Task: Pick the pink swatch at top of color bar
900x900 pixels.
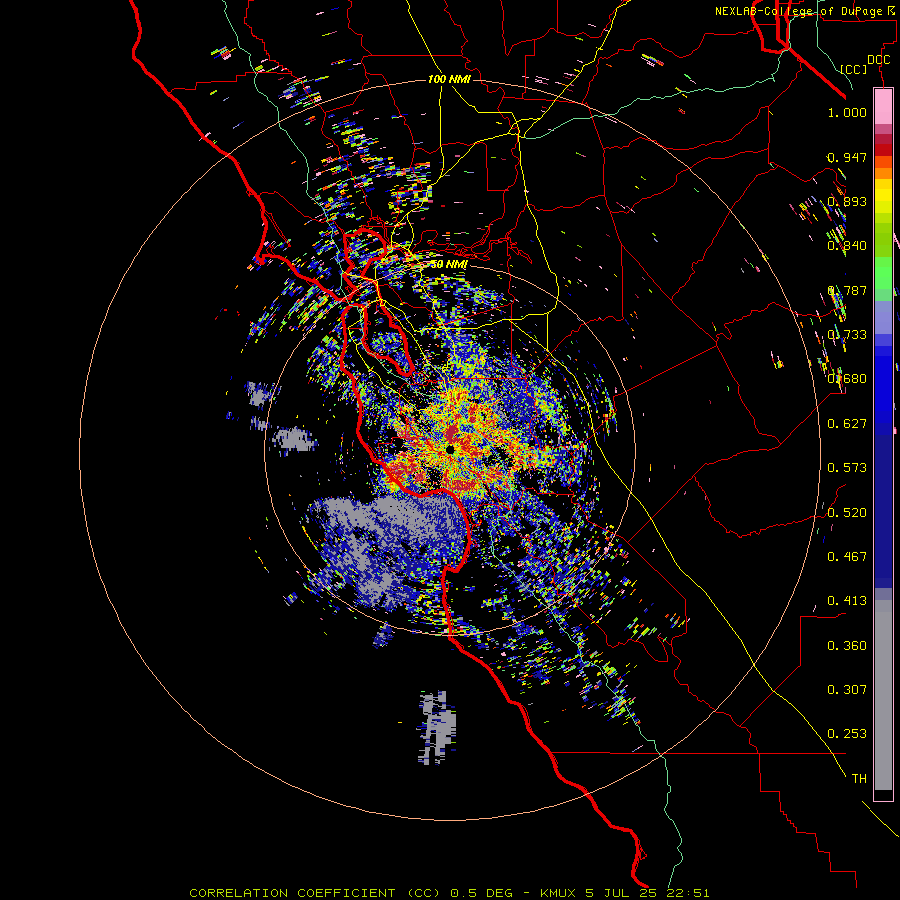Action: click(x=883, y=107)
